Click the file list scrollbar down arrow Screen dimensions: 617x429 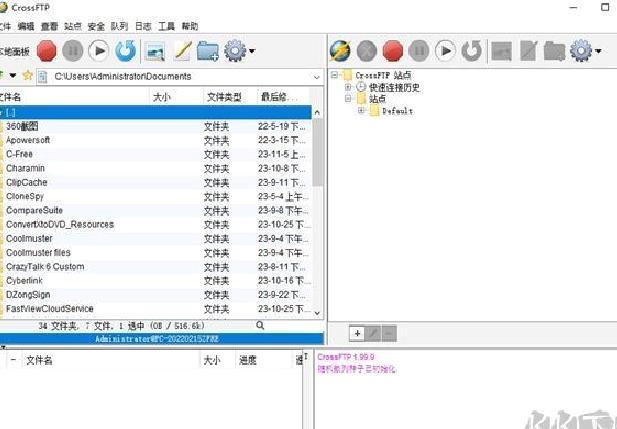[317, 313]
